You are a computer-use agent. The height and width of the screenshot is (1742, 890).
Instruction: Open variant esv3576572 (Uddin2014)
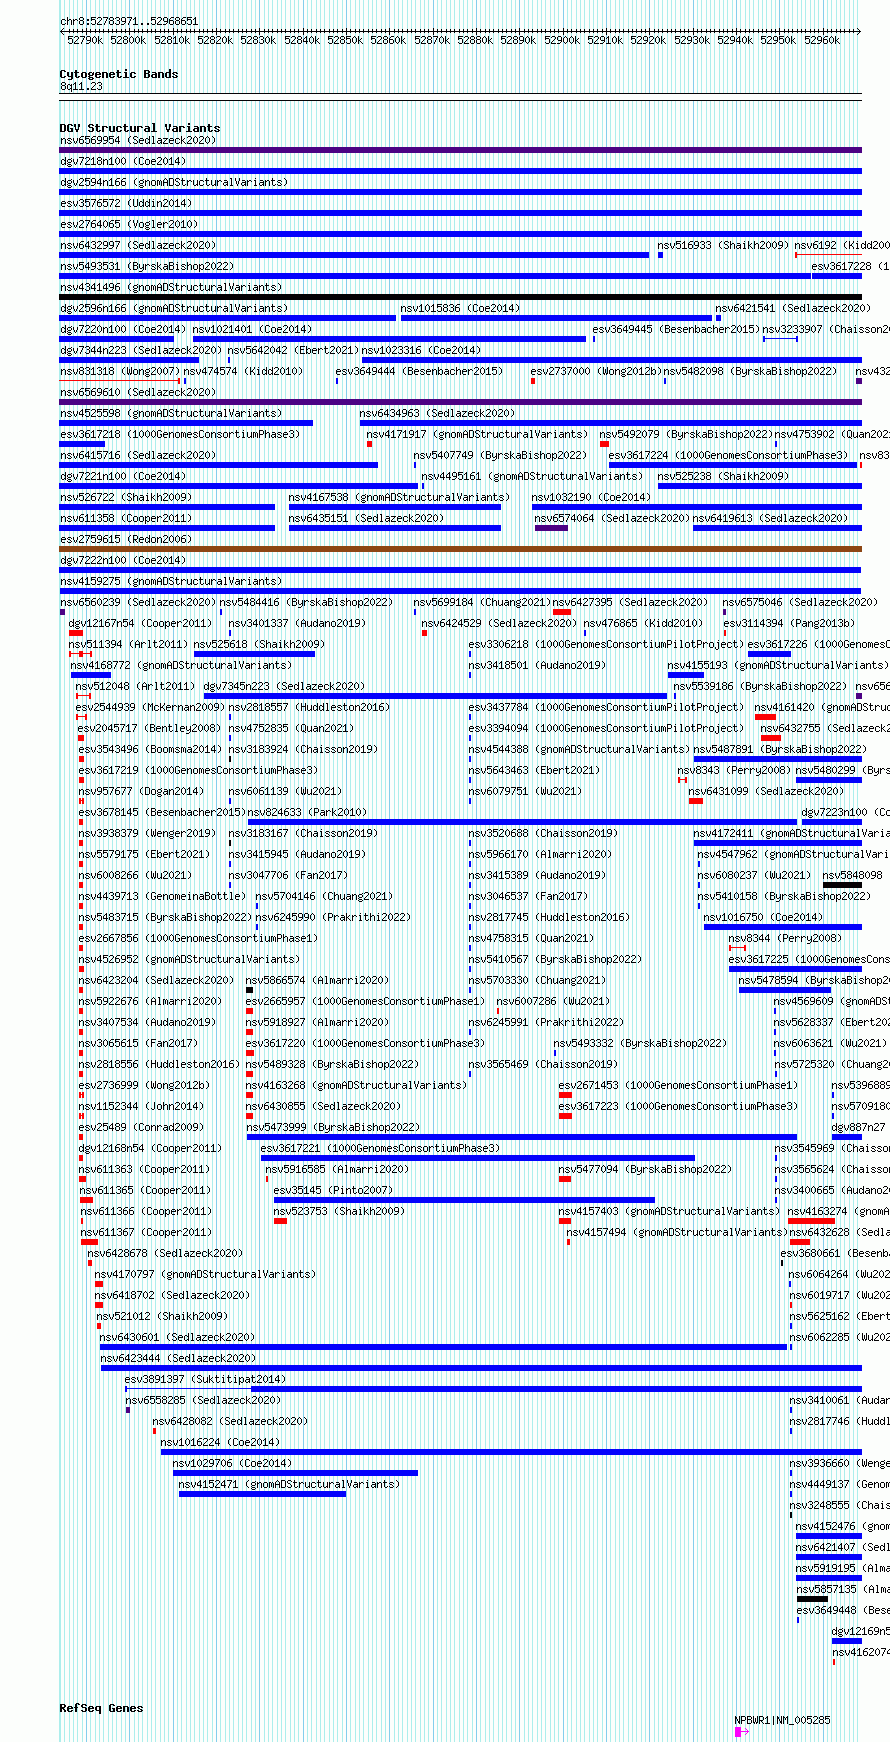pos(126,203)
